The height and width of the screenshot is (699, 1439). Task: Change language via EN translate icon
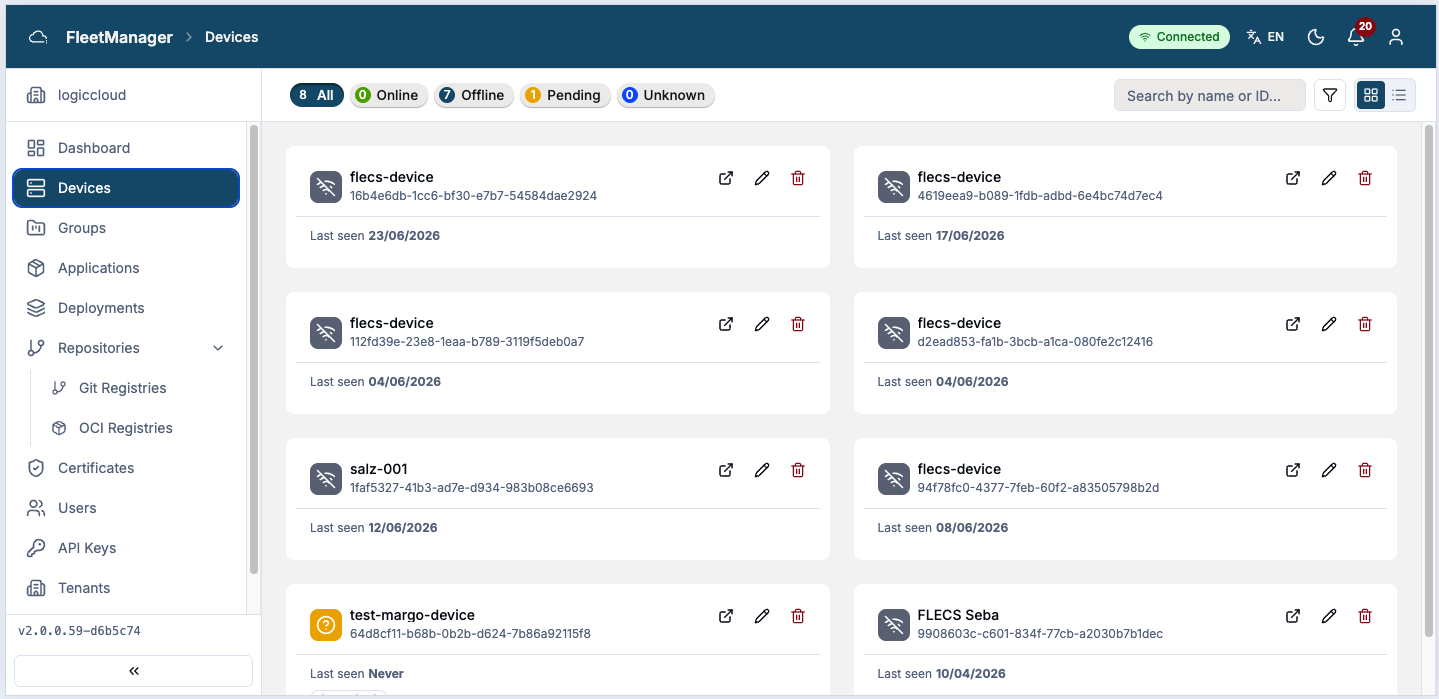click(x=1265, y=37)
